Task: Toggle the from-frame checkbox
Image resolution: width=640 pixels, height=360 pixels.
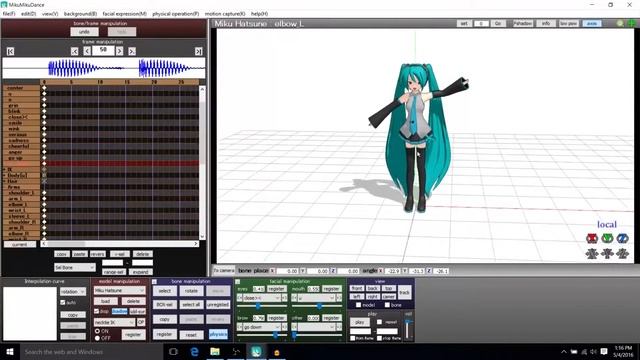Action: point(353,338)
